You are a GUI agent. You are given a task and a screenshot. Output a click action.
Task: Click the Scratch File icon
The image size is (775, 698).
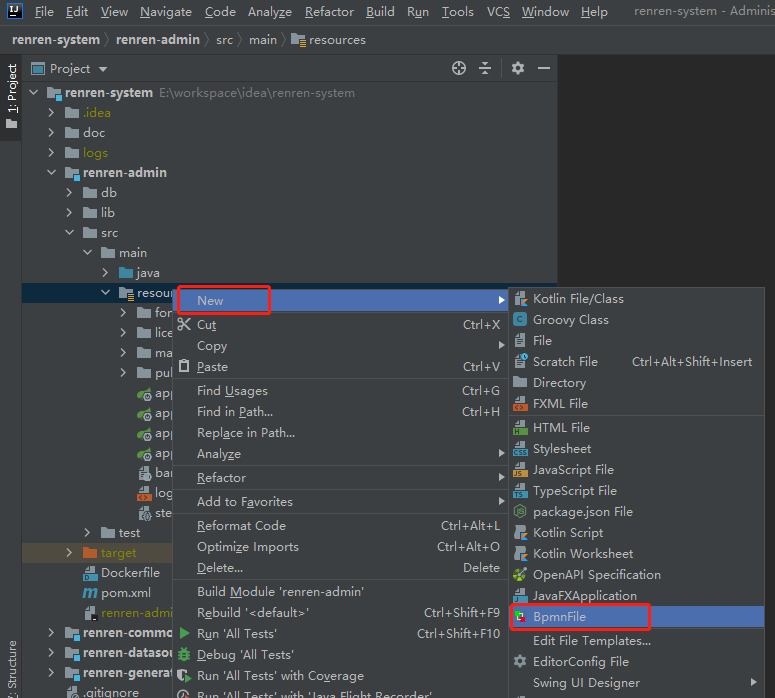(x=520, y=361)
